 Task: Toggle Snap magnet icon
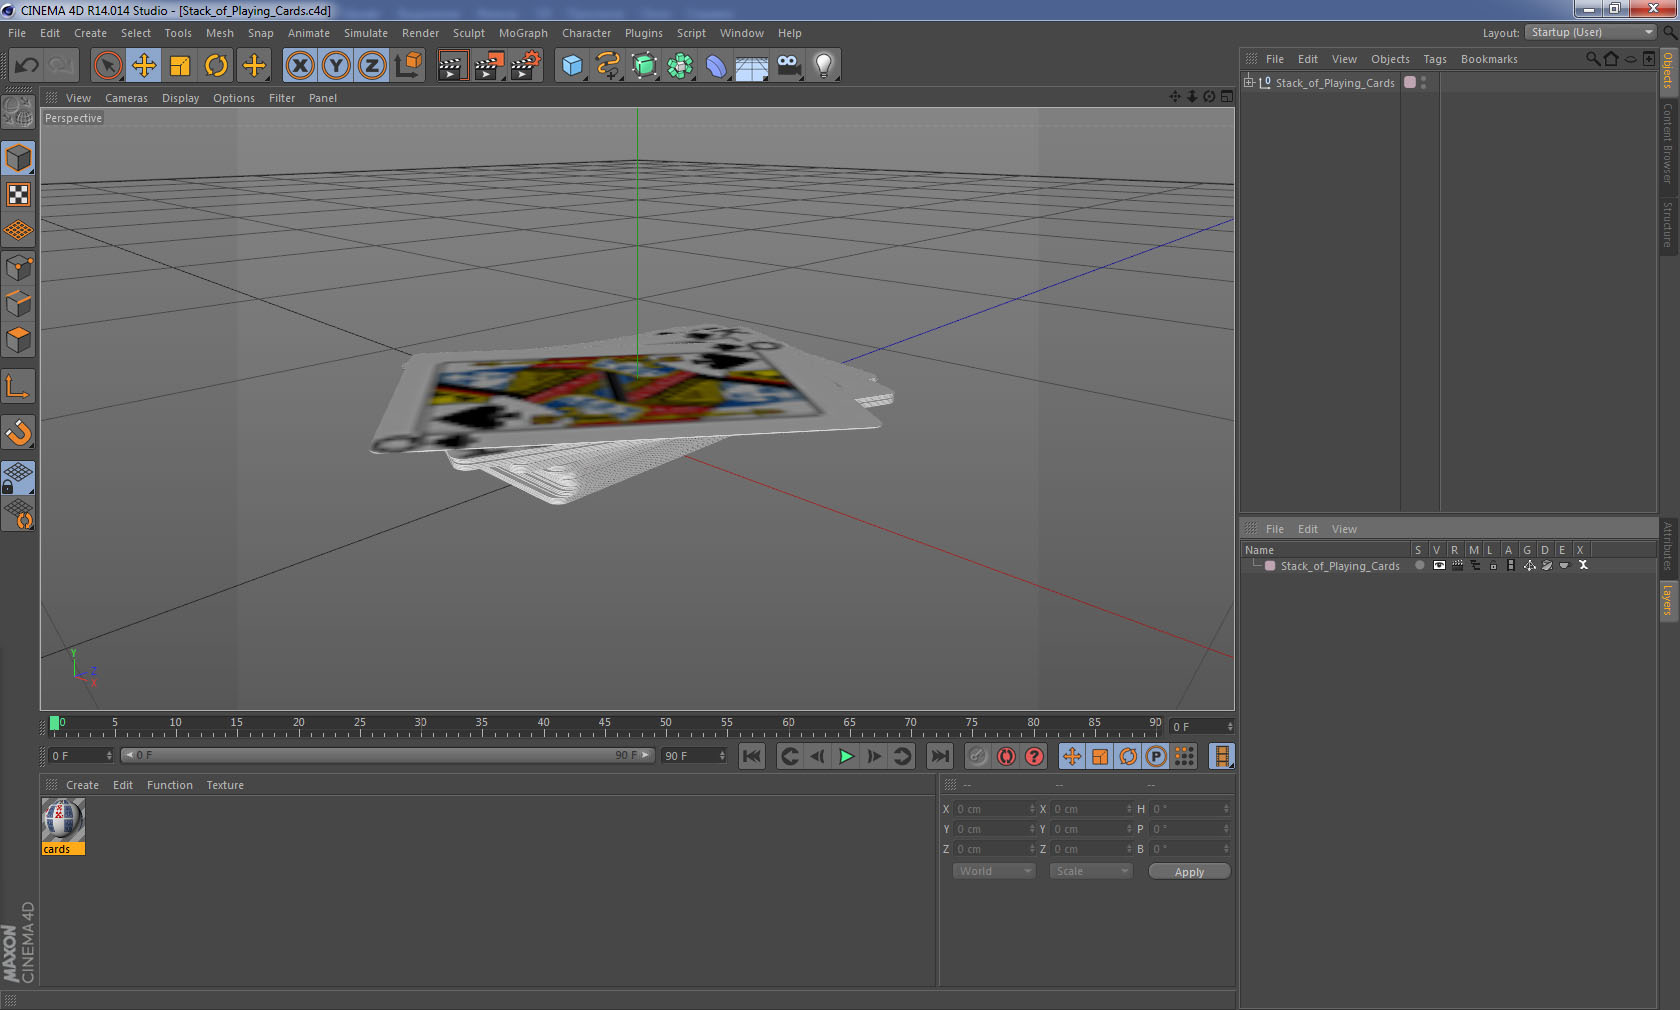19,432
